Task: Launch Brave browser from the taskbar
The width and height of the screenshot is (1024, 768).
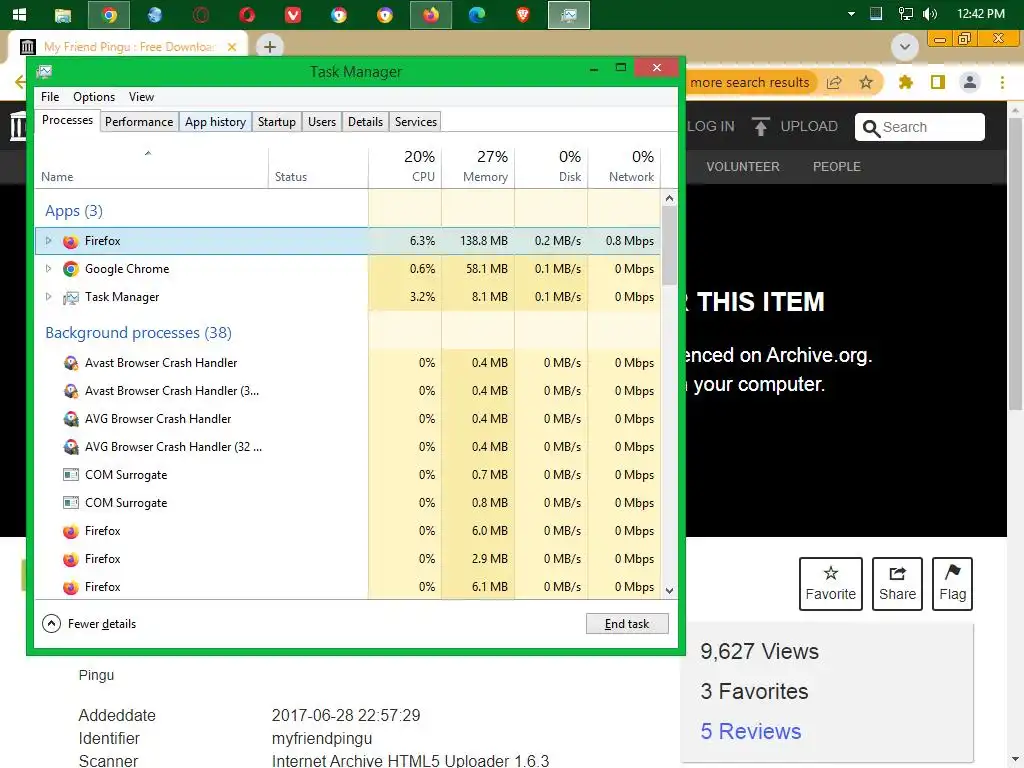Action: [523, 15]
